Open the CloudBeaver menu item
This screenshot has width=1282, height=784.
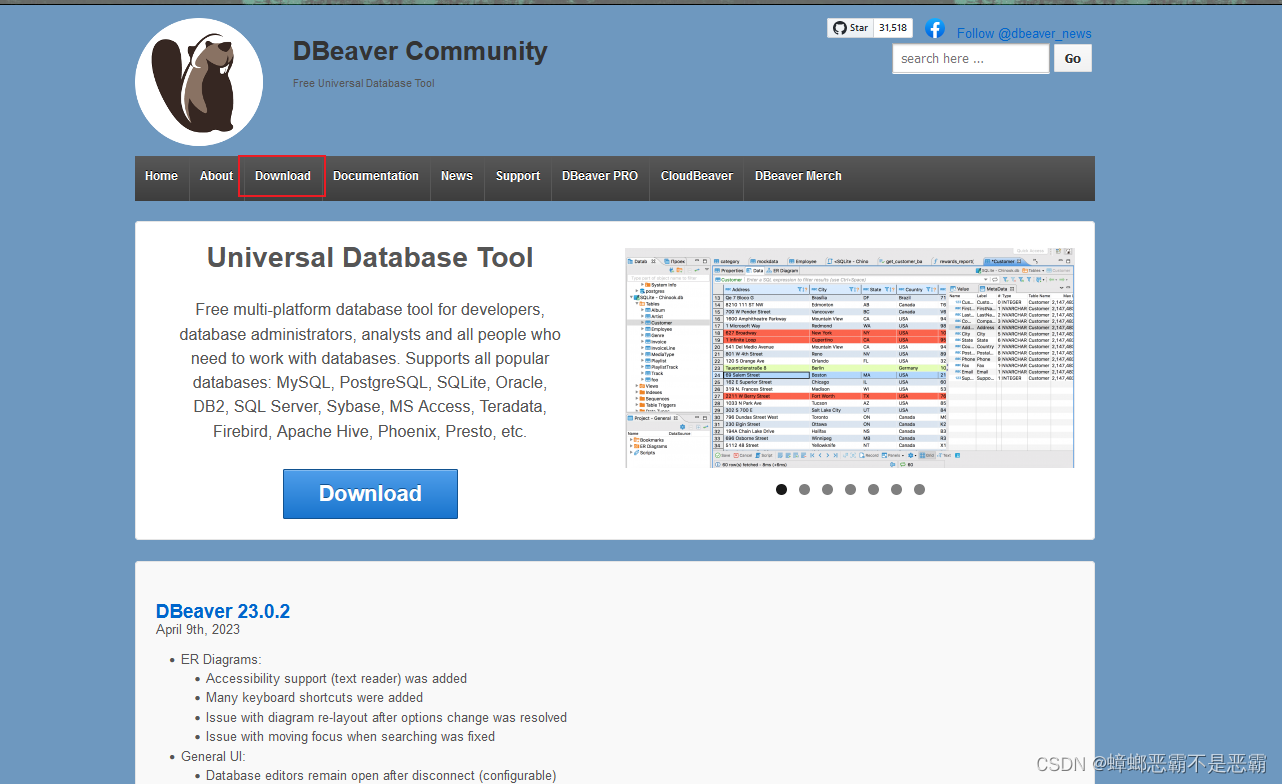click(x=697, y=176)
